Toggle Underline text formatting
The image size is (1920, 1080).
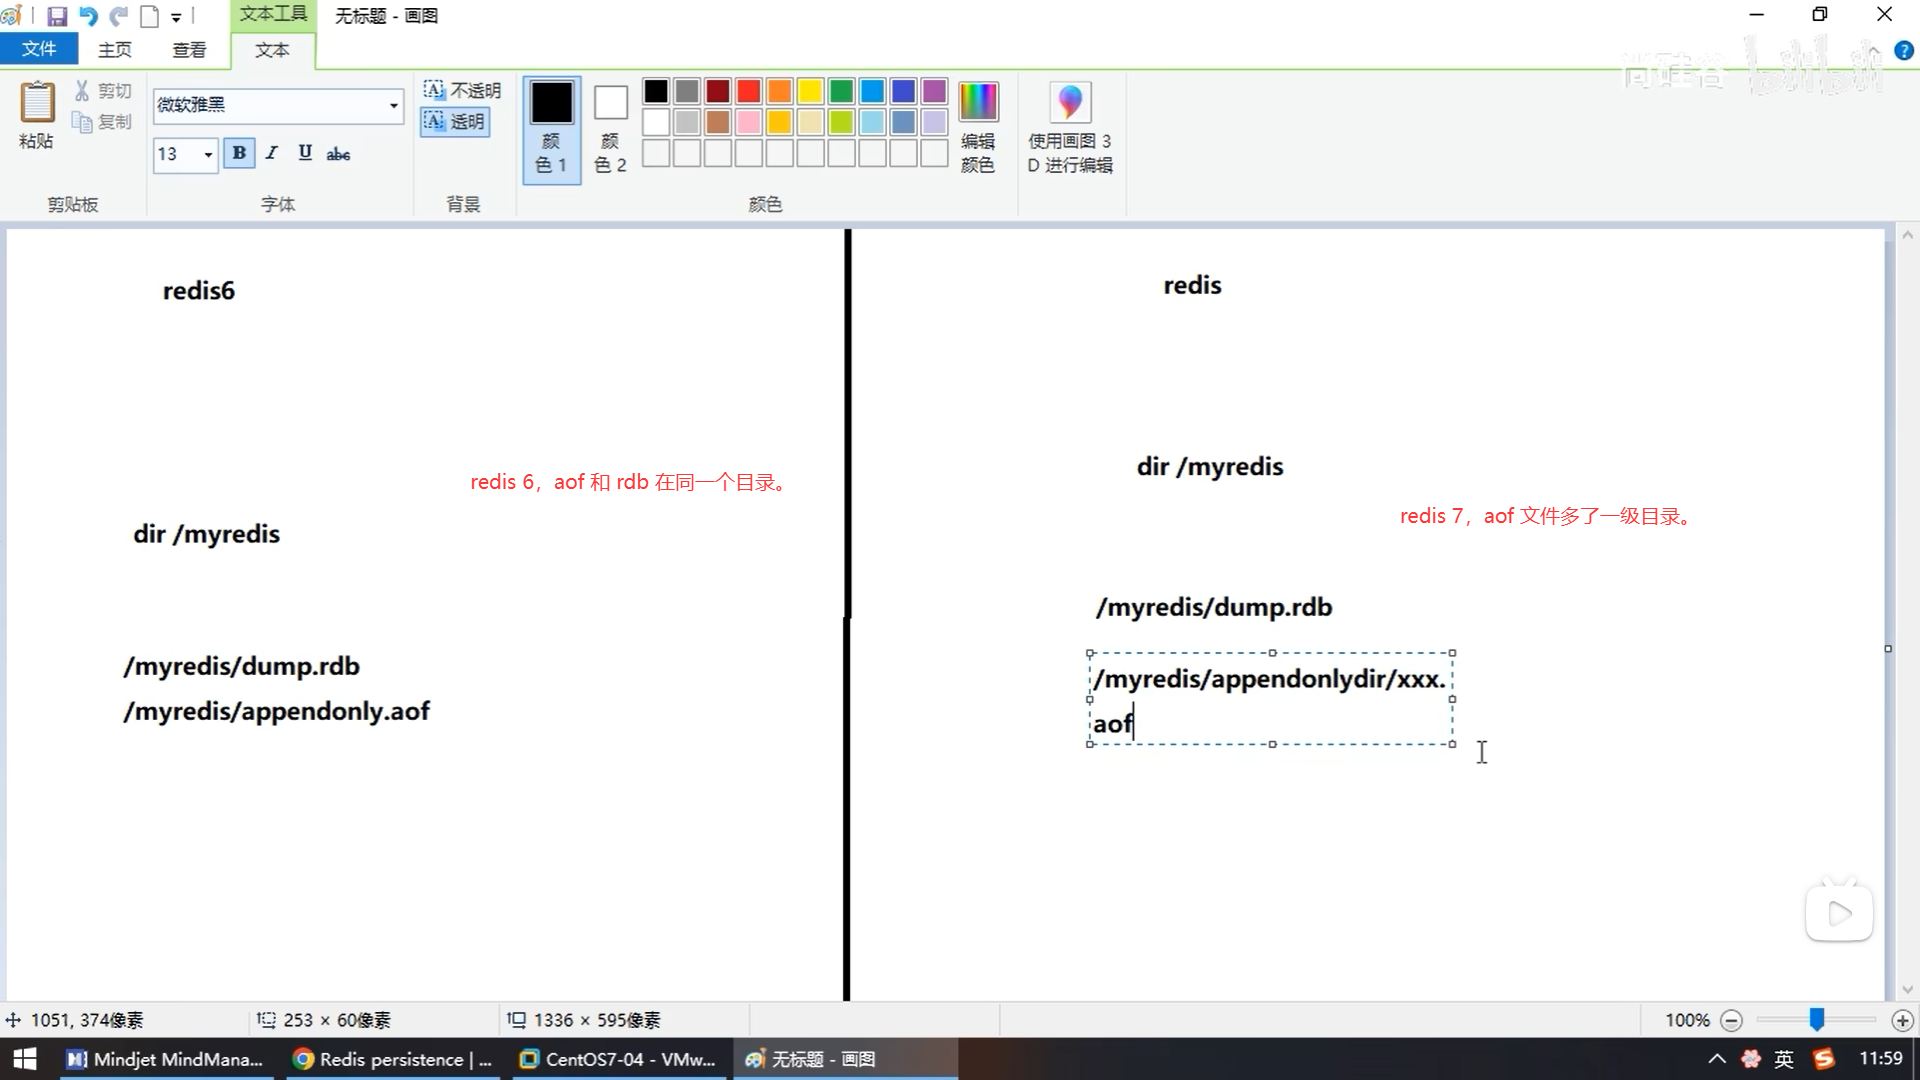[x=305, y=153]
